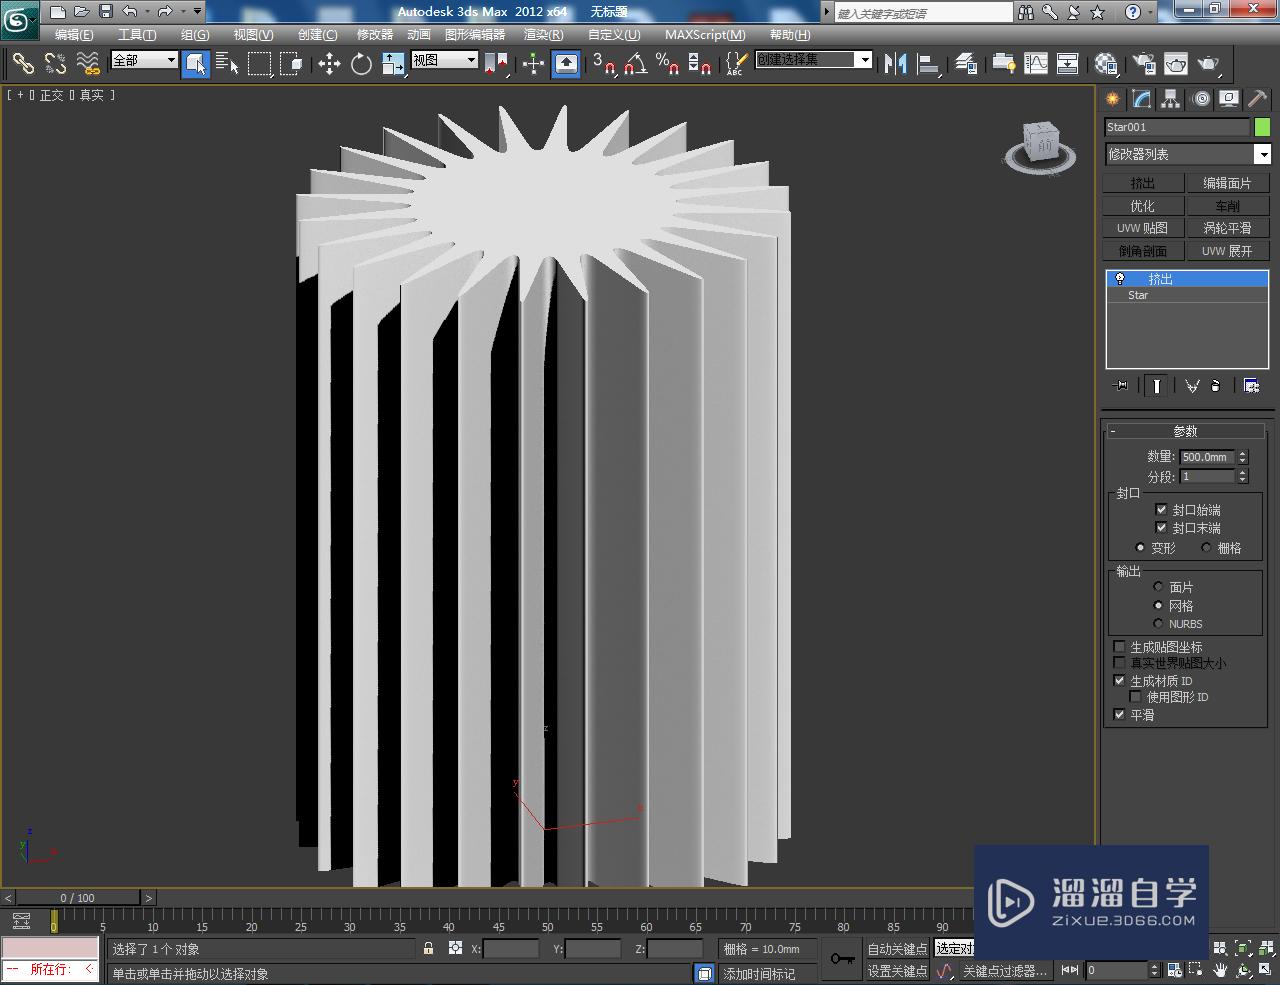The width and height of the screenshot is (1280, 985).
Task: Open the 渲染(R) menu
Action: pos(544,34)
